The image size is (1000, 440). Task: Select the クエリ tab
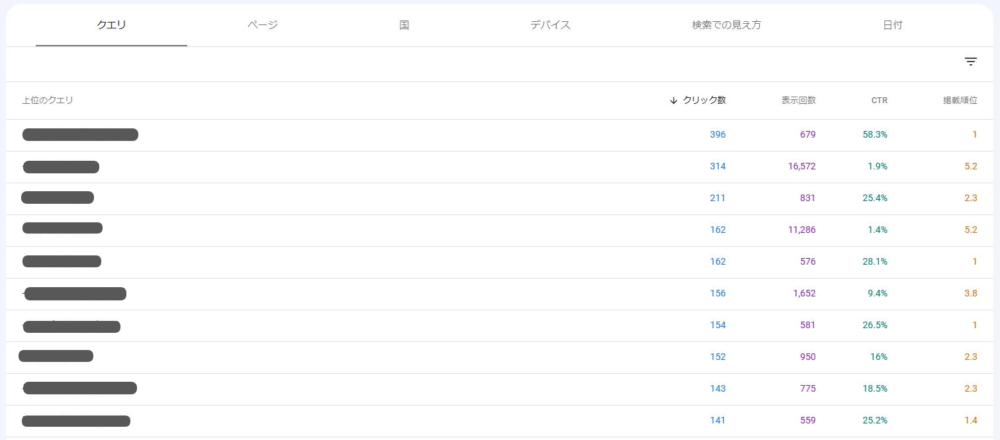click(x=112, y=26)
